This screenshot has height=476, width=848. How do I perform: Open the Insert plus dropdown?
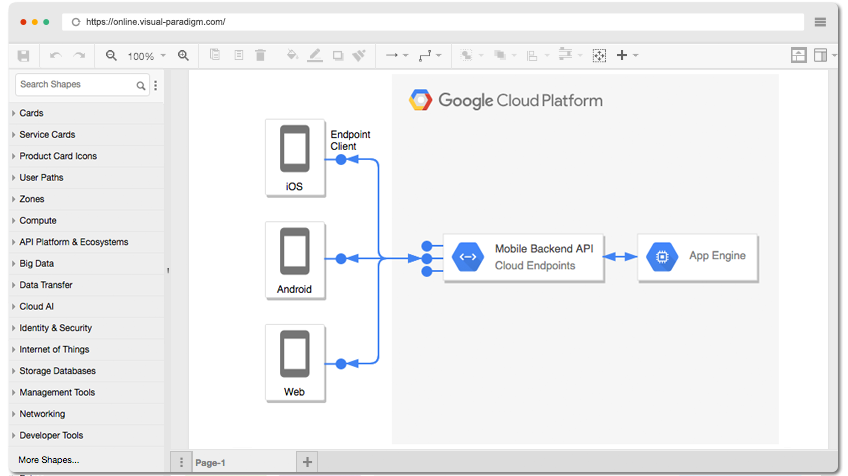tap(627, 56)
